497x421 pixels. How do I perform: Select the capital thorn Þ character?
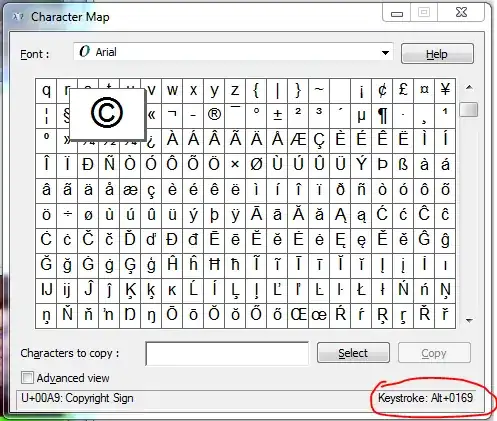click(382, 165)
